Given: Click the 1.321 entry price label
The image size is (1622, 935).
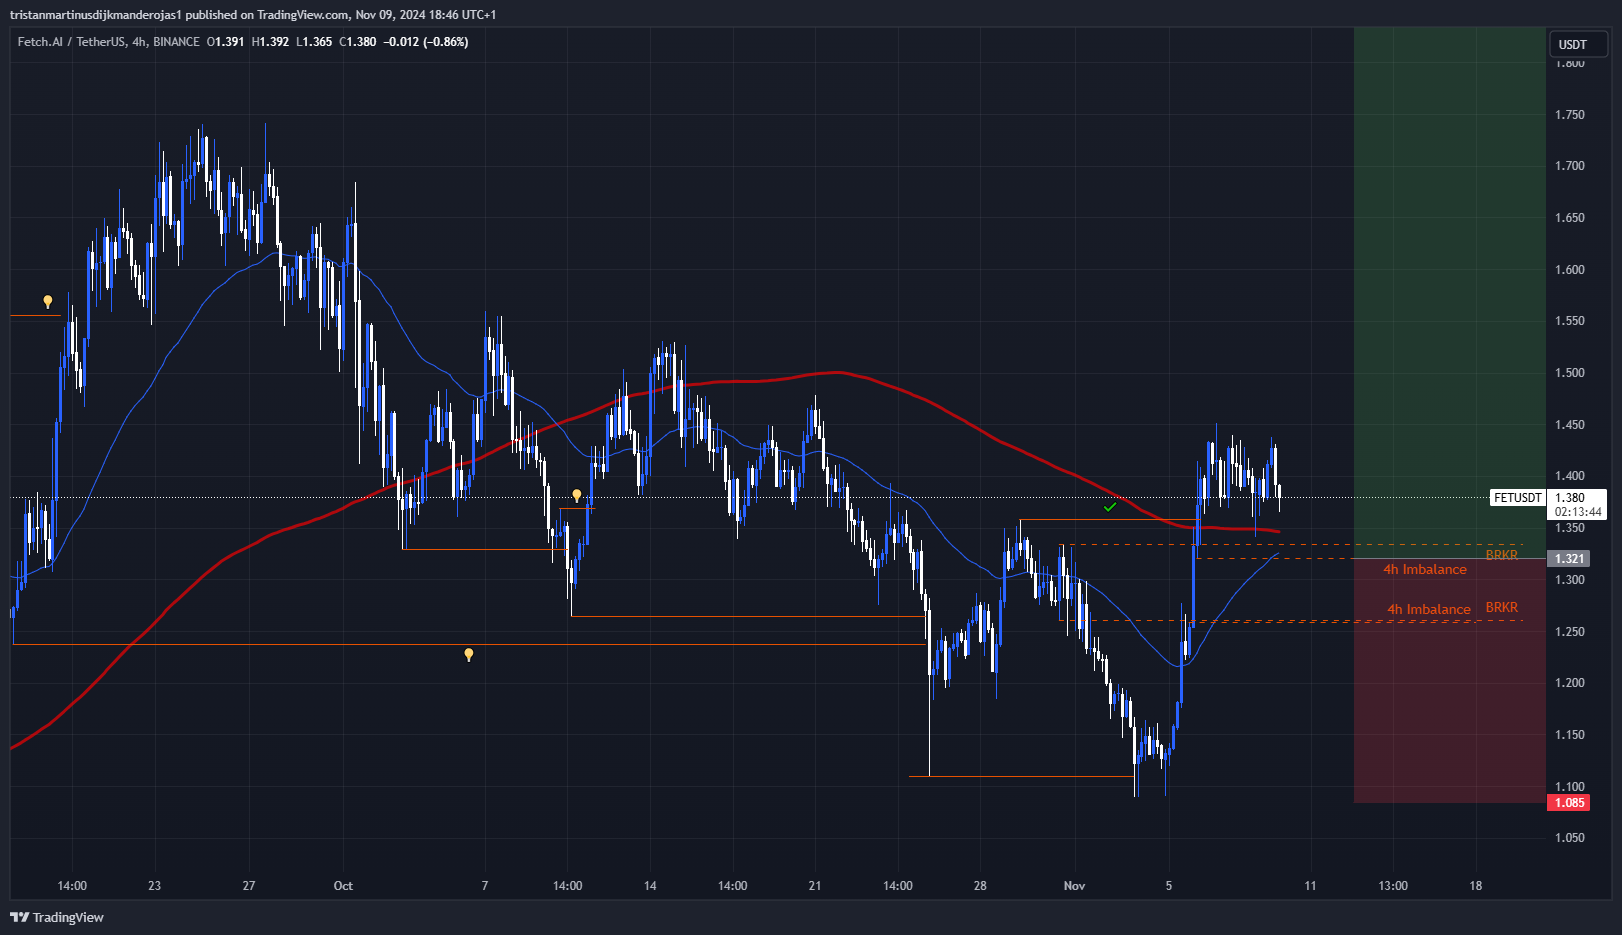Looking at the screenshot, I should [x=1569, y=558].
